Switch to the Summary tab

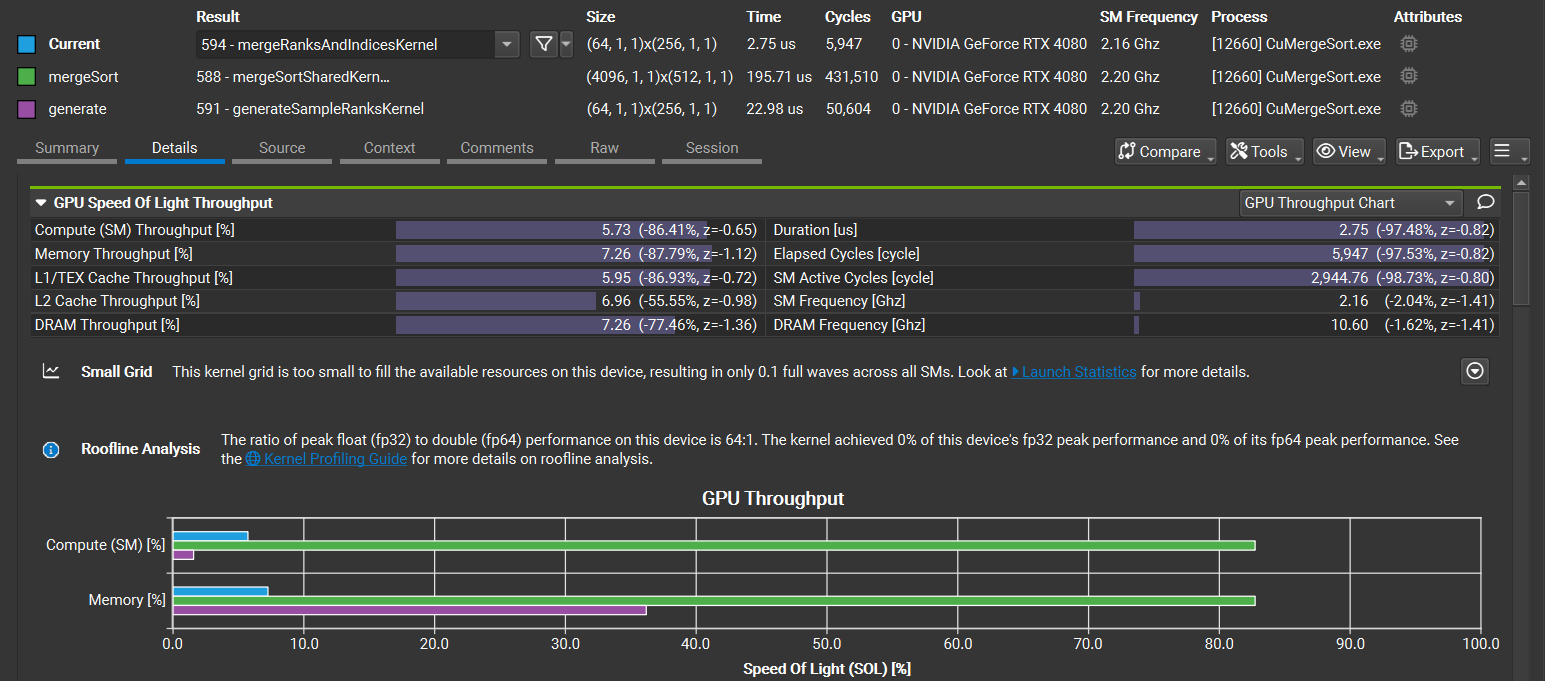tap(67, 147)
